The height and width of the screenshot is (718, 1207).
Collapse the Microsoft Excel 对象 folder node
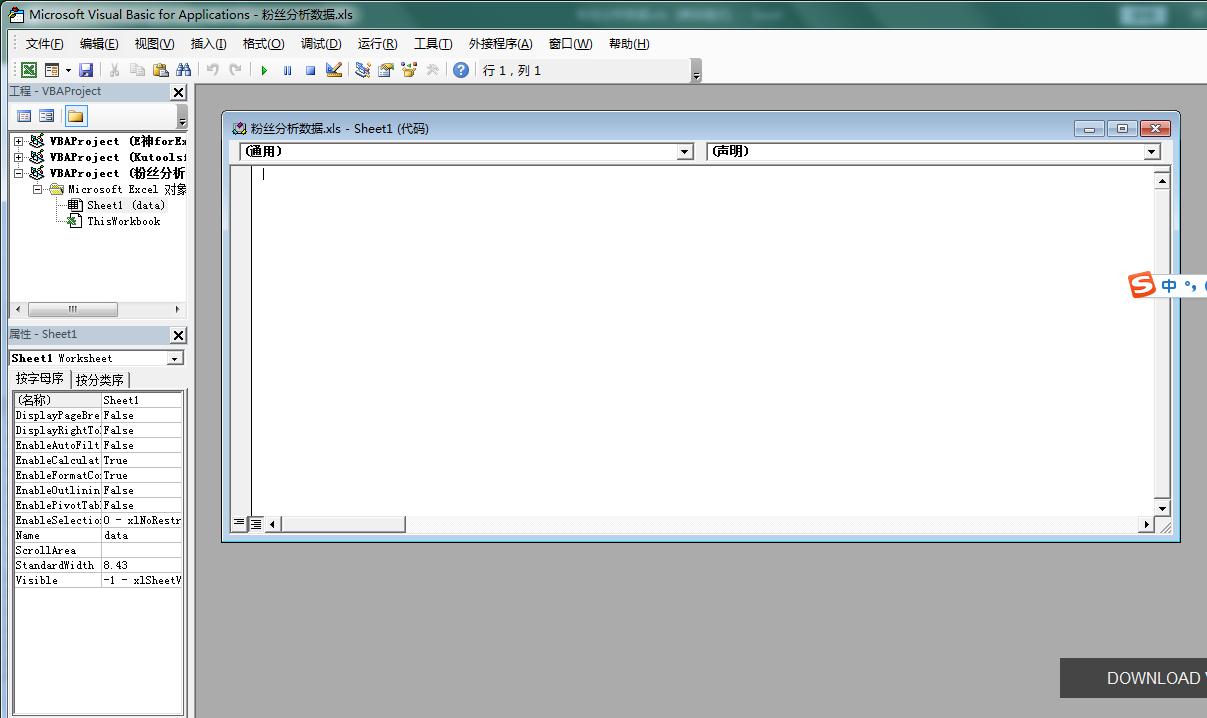(37, 189)
